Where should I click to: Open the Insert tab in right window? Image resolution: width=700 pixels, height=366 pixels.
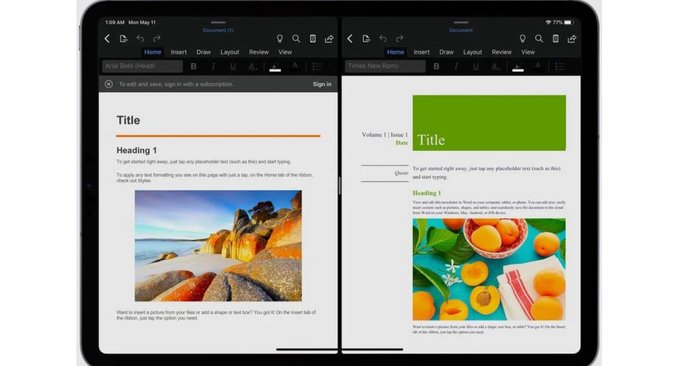tap(421, 52)
